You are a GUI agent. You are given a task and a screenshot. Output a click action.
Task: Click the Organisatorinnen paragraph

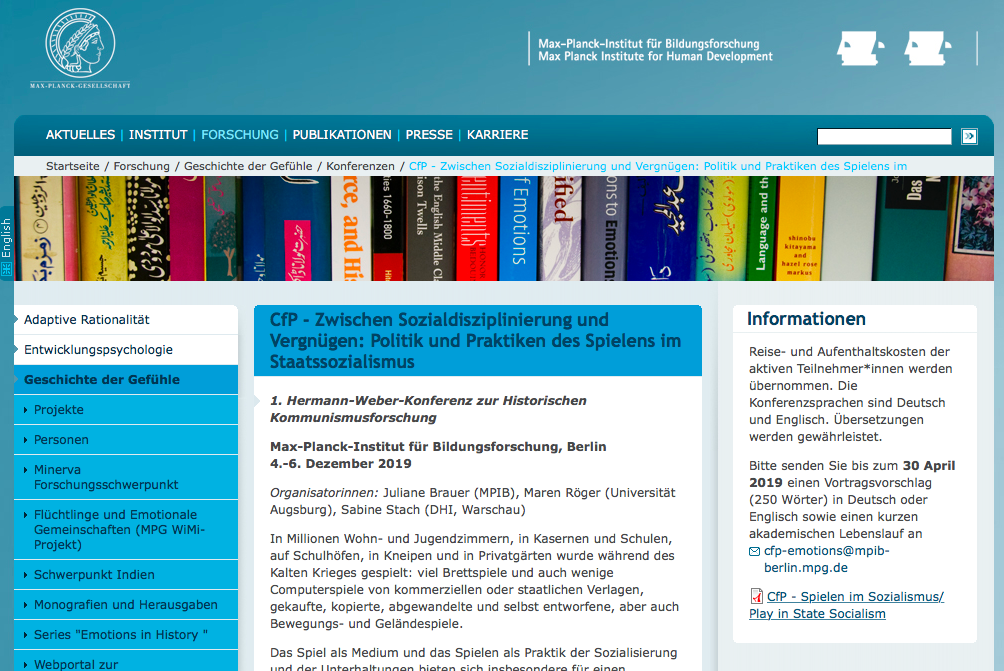[x=473, y=501]
